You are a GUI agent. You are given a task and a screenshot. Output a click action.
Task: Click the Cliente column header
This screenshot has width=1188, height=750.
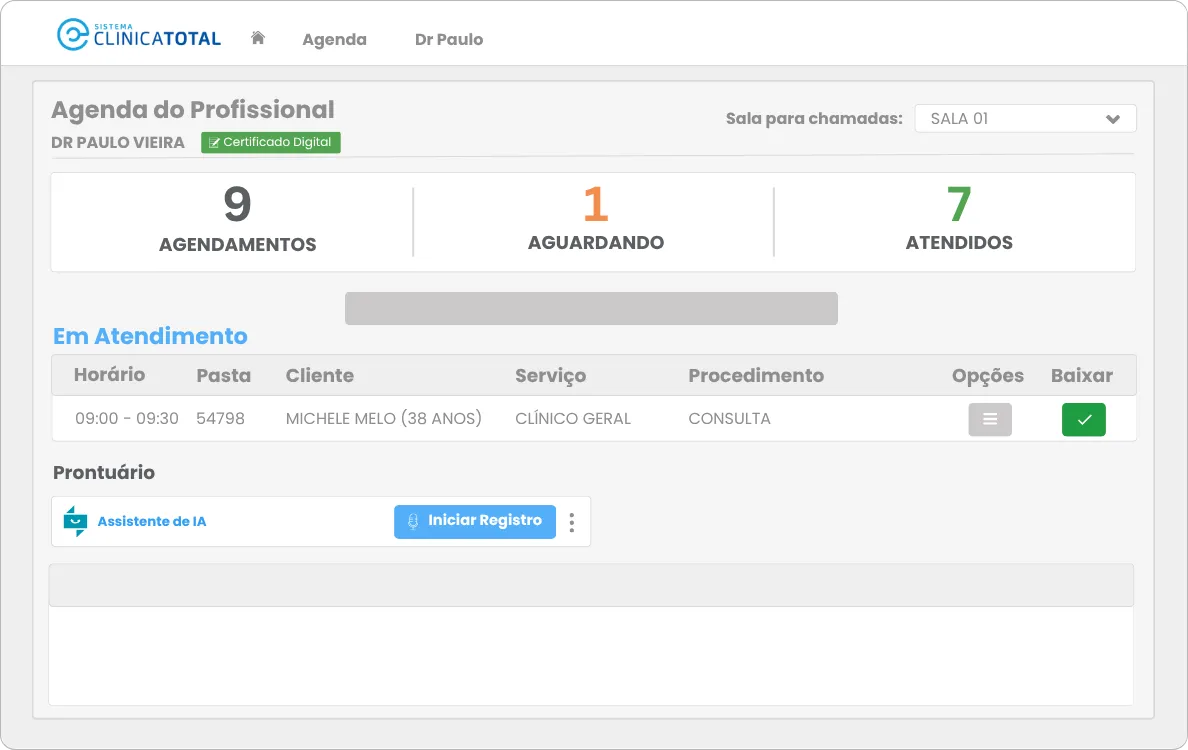[320, 375]
